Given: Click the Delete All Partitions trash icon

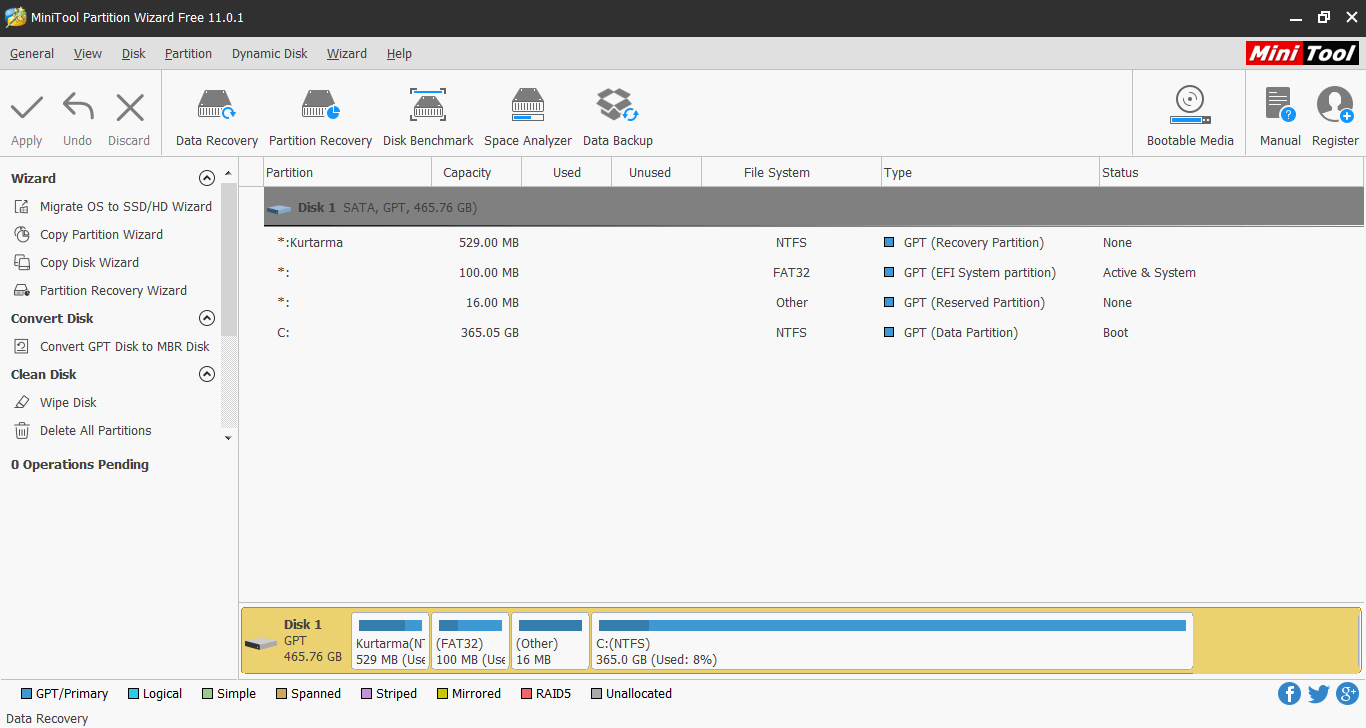Looking at the screenshot, I should 21,431.
